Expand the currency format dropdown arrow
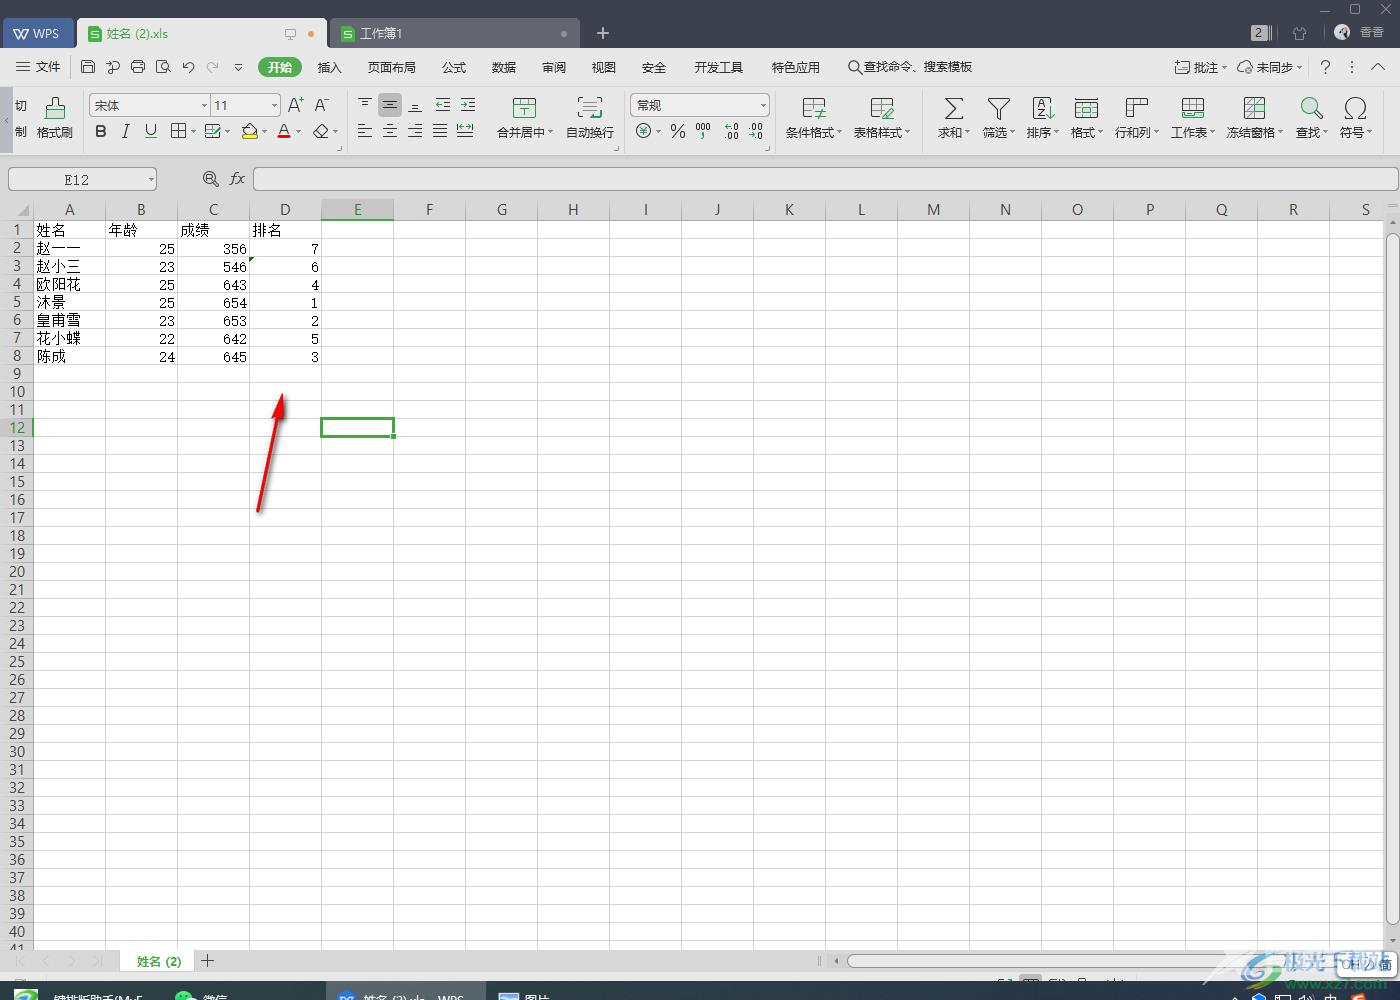 pos(658,132)
